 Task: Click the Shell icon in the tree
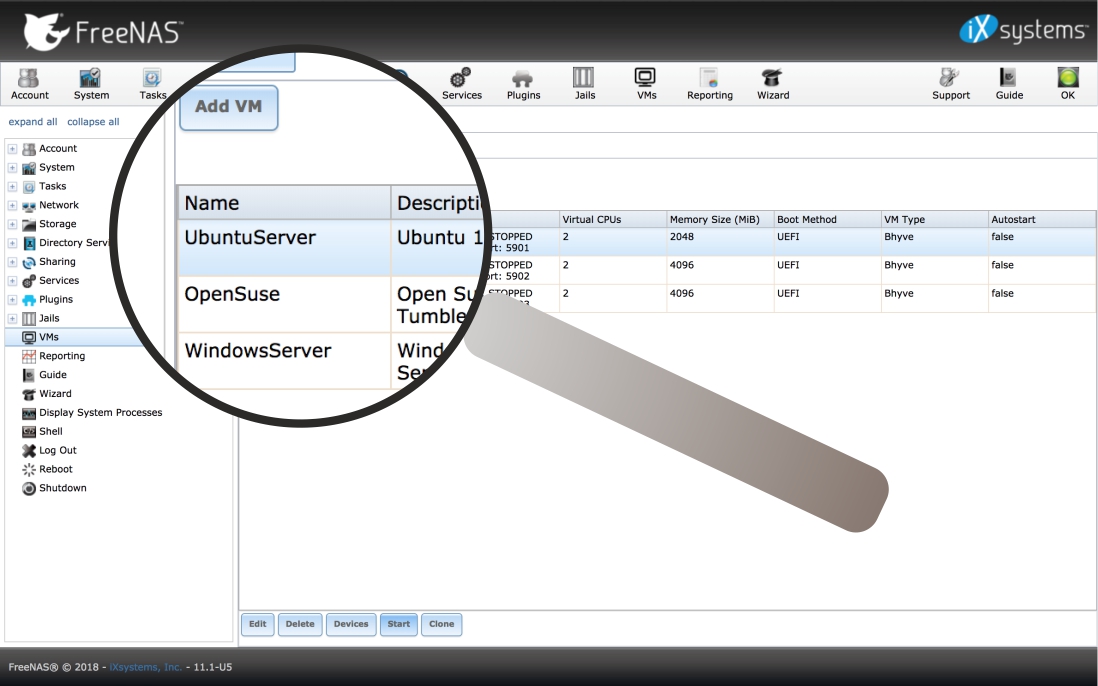point(29,432)
